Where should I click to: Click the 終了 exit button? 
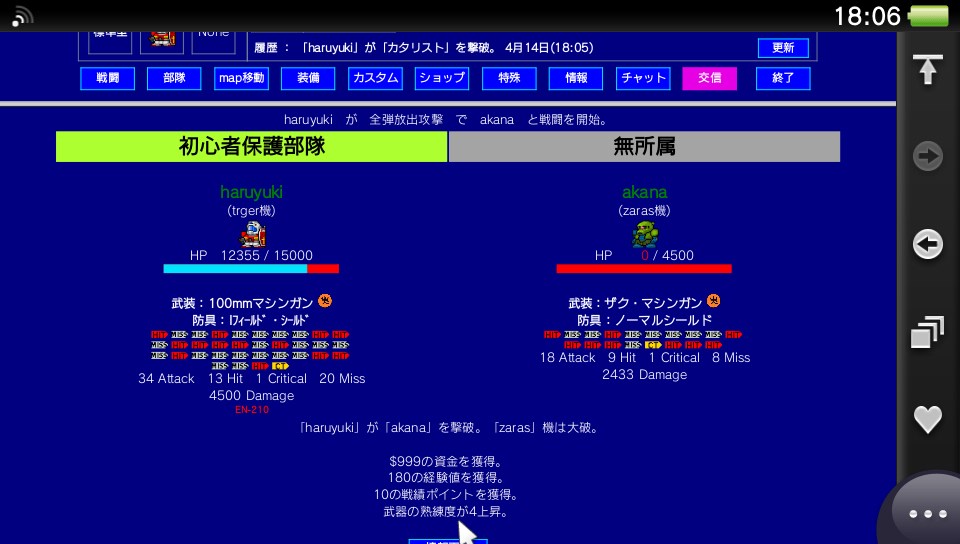pos(783,78)
